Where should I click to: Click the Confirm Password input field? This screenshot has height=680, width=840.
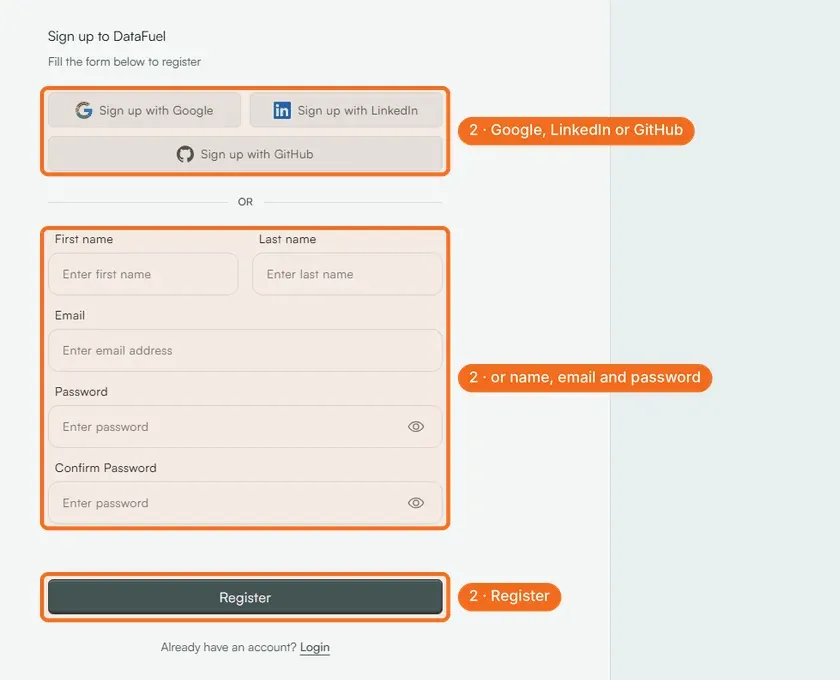click(x=245, y=503)
